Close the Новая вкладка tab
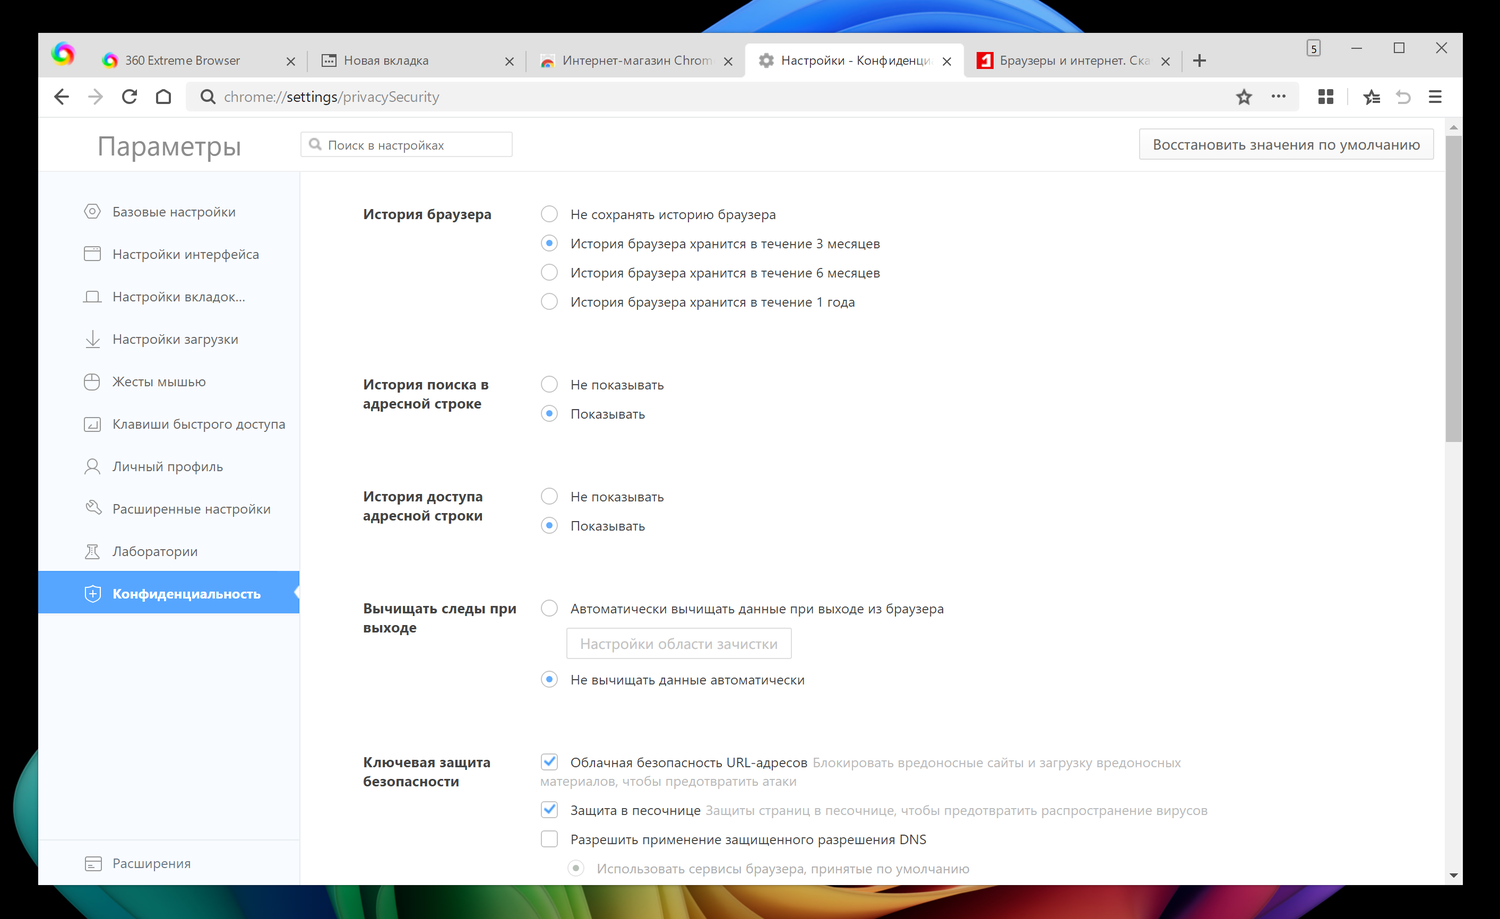This screenshot has height=919, width=1500. [510, 61]
